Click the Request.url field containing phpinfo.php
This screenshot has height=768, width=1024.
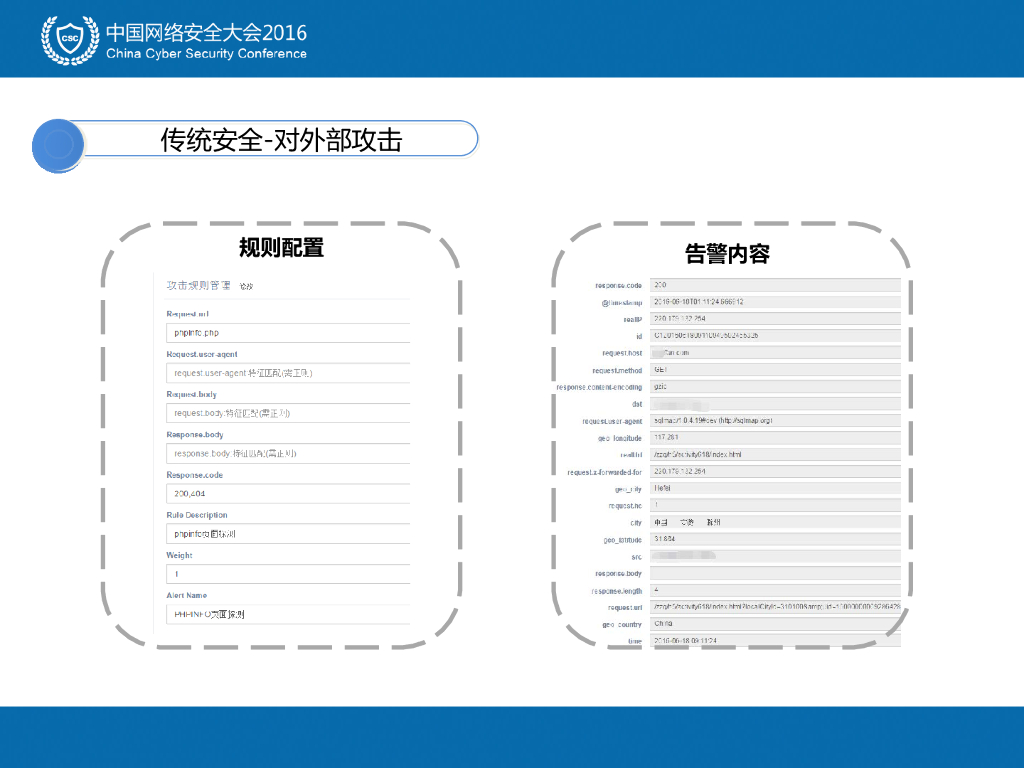coord(288,332)
